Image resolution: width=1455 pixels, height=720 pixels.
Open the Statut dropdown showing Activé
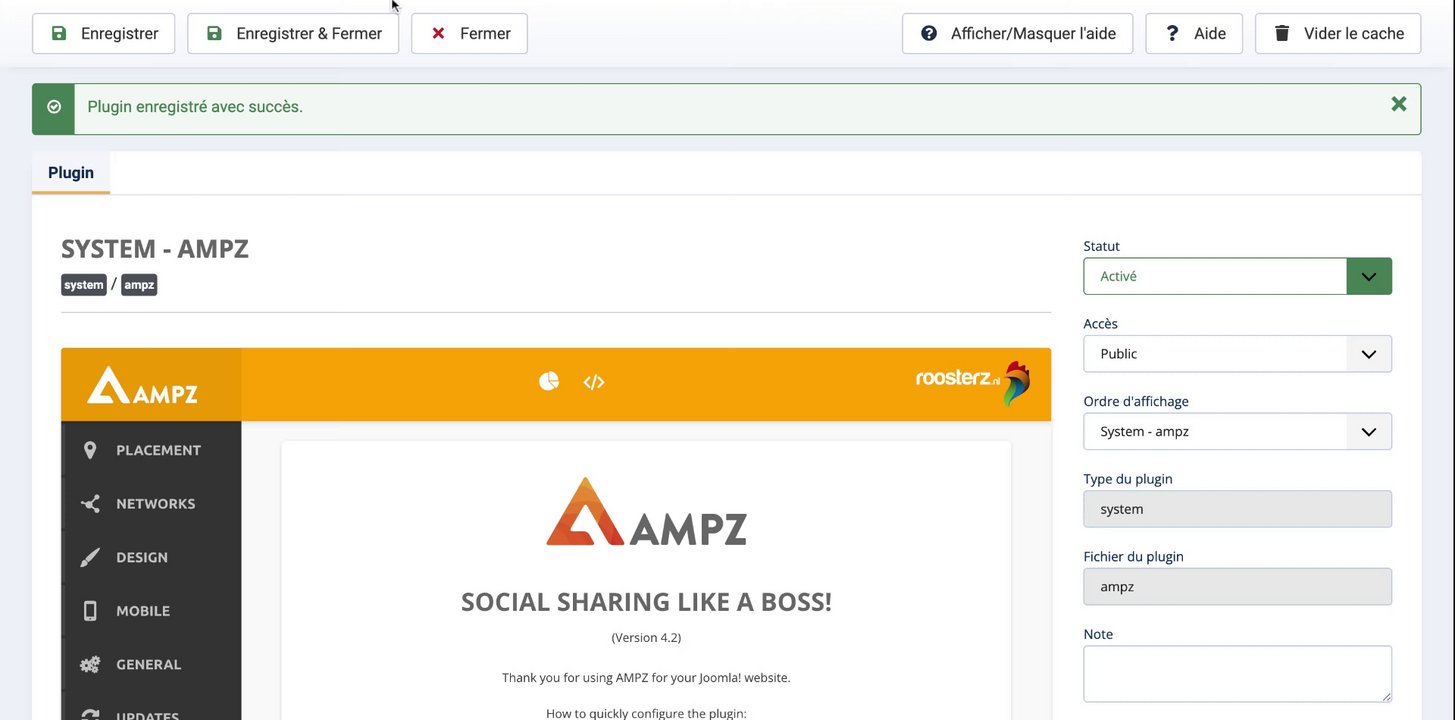coord(1237,276)
